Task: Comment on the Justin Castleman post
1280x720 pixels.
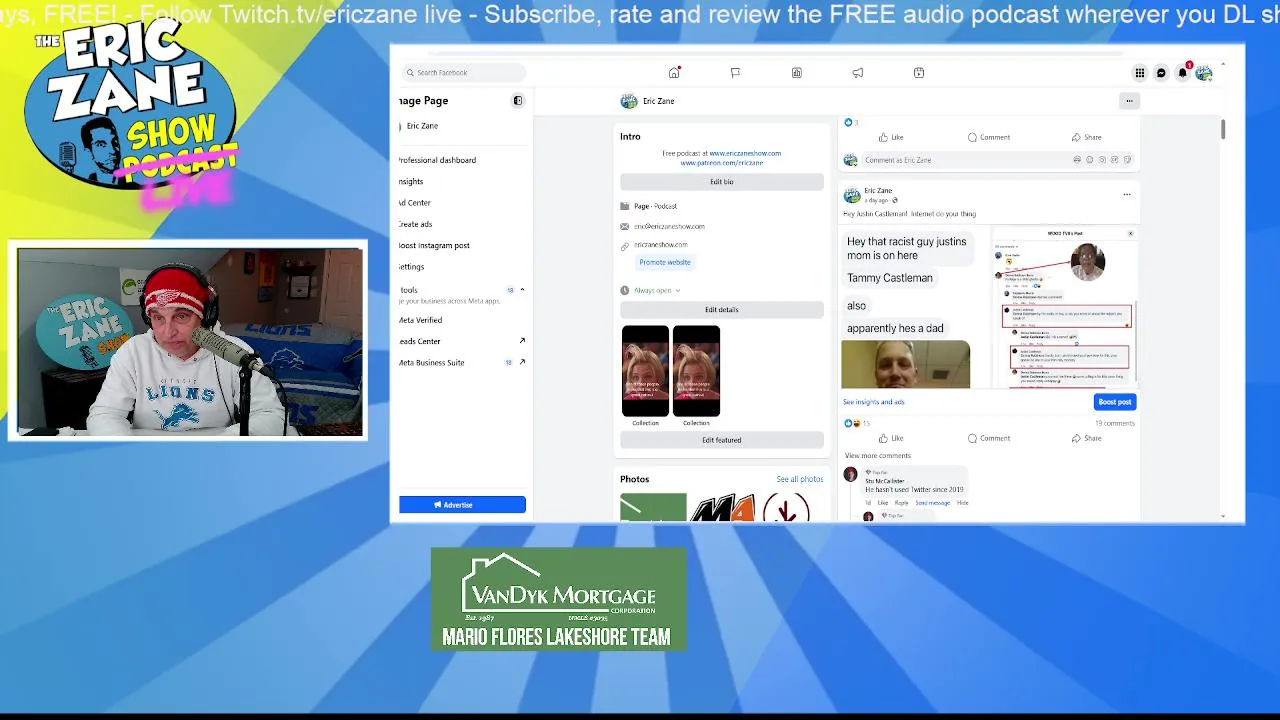Action: (989, 438)
